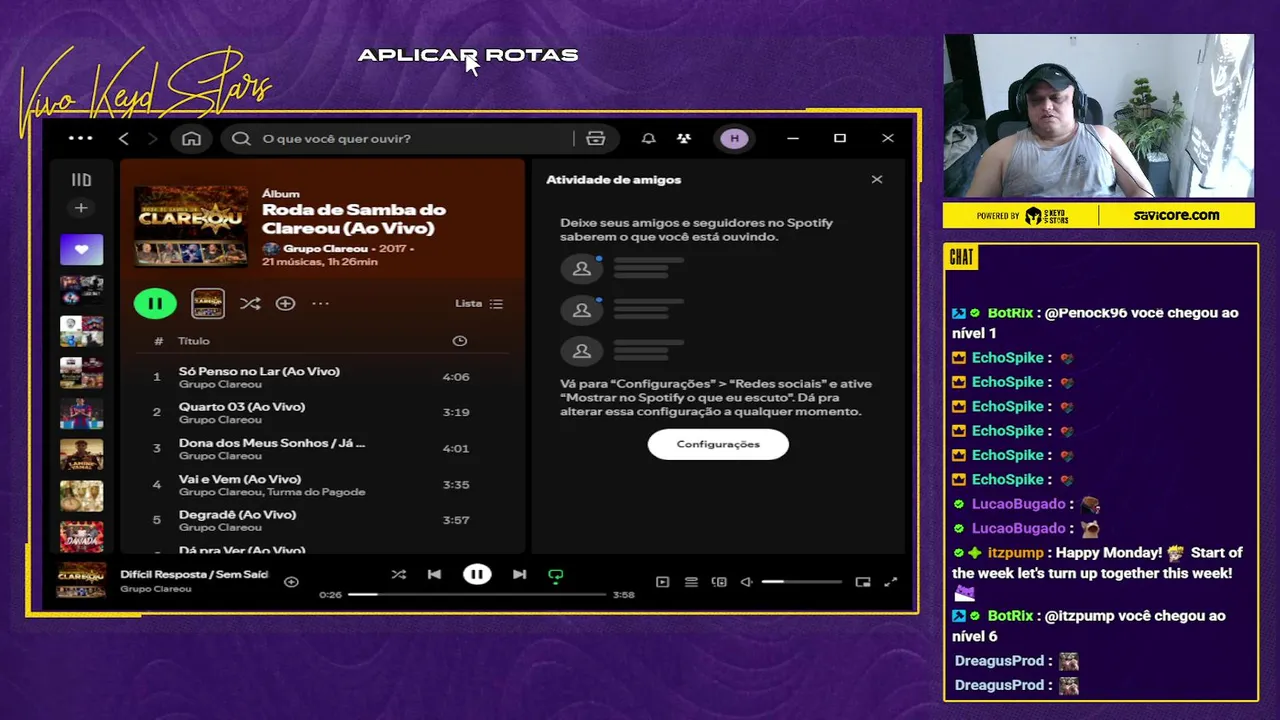The height and width of the screenshot is (720, 1280).
Task: Open the Now Playing view
Action: [x=662, y=582]
